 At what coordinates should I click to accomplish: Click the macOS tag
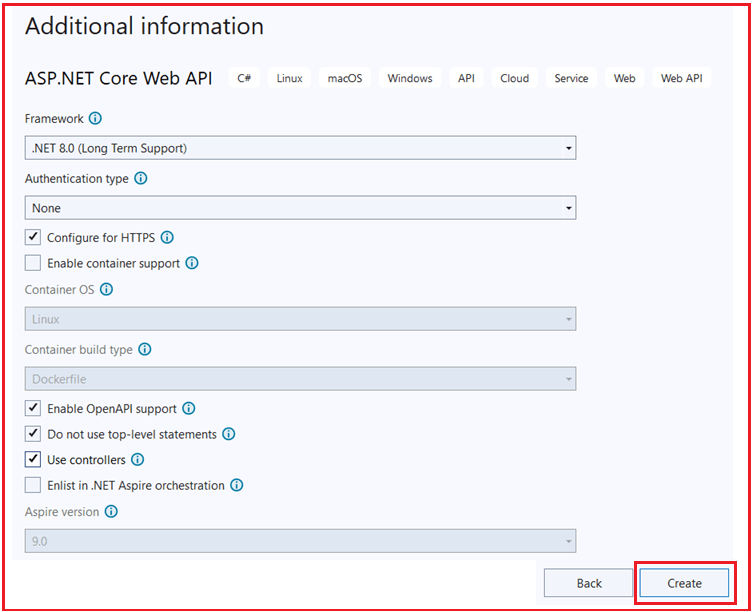[345, 78]
